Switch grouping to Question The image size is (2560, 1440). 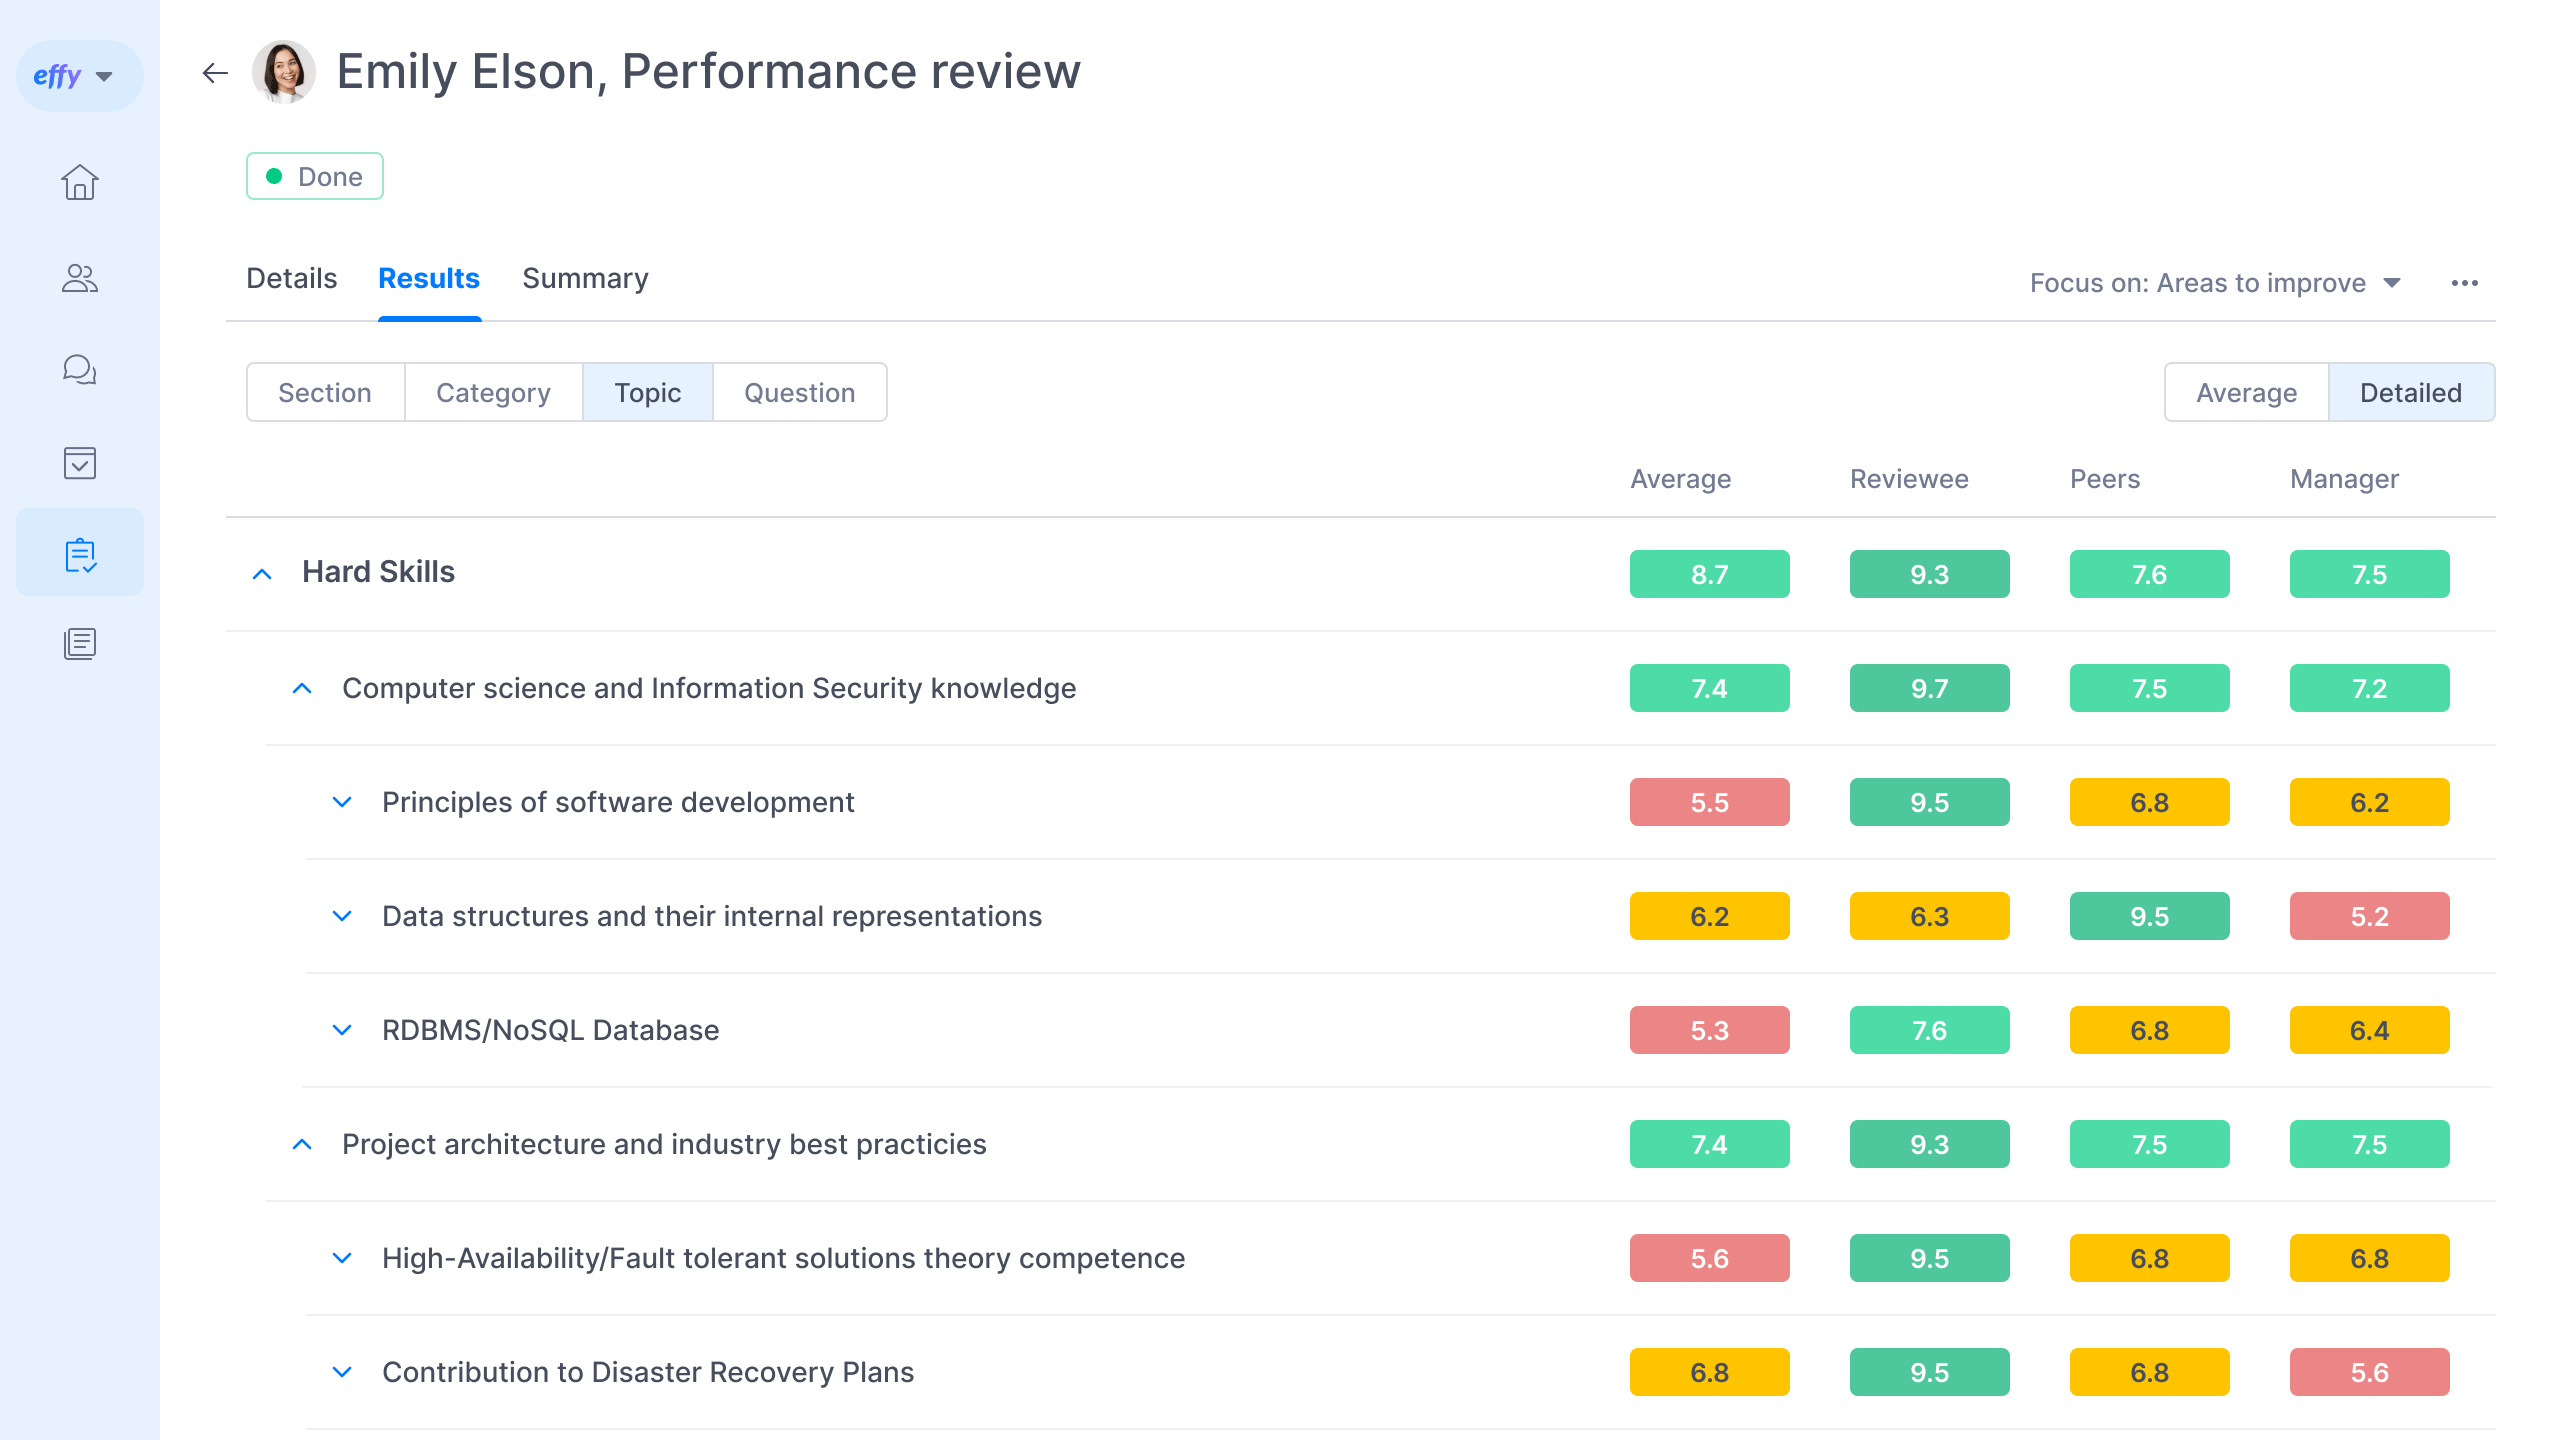coord(799,393)
